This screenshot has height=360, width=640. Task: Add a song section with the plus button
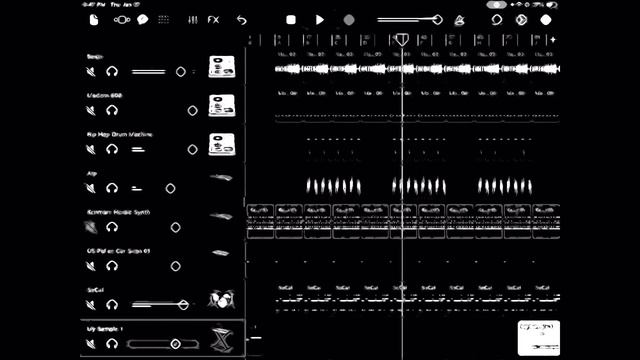[x=553, y=40]
